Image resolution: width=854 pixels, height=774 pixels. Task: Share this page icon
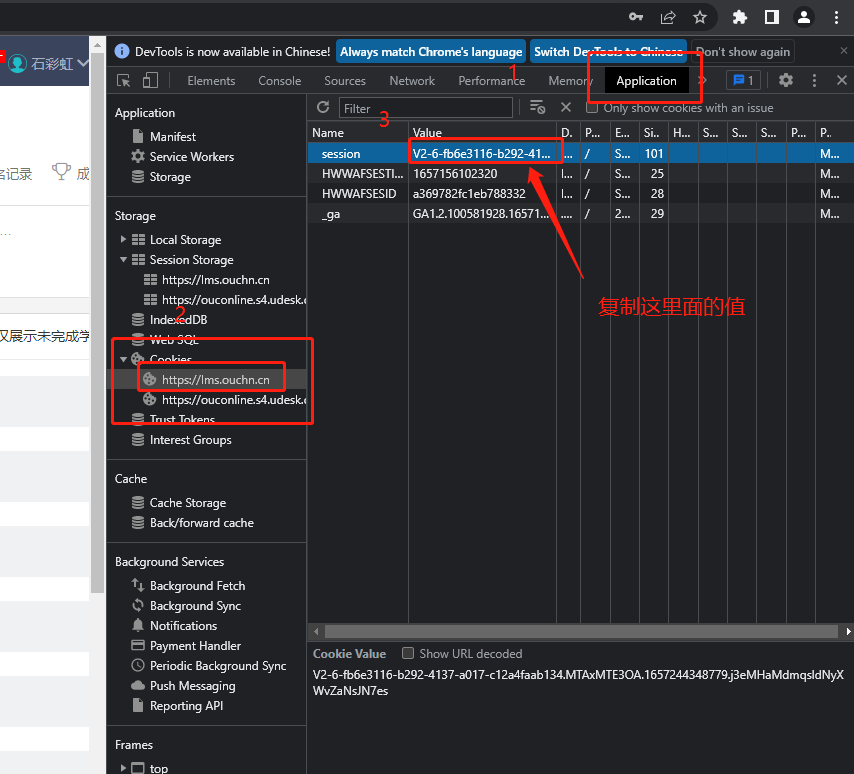pyautogui.click(x=668, y=17)
